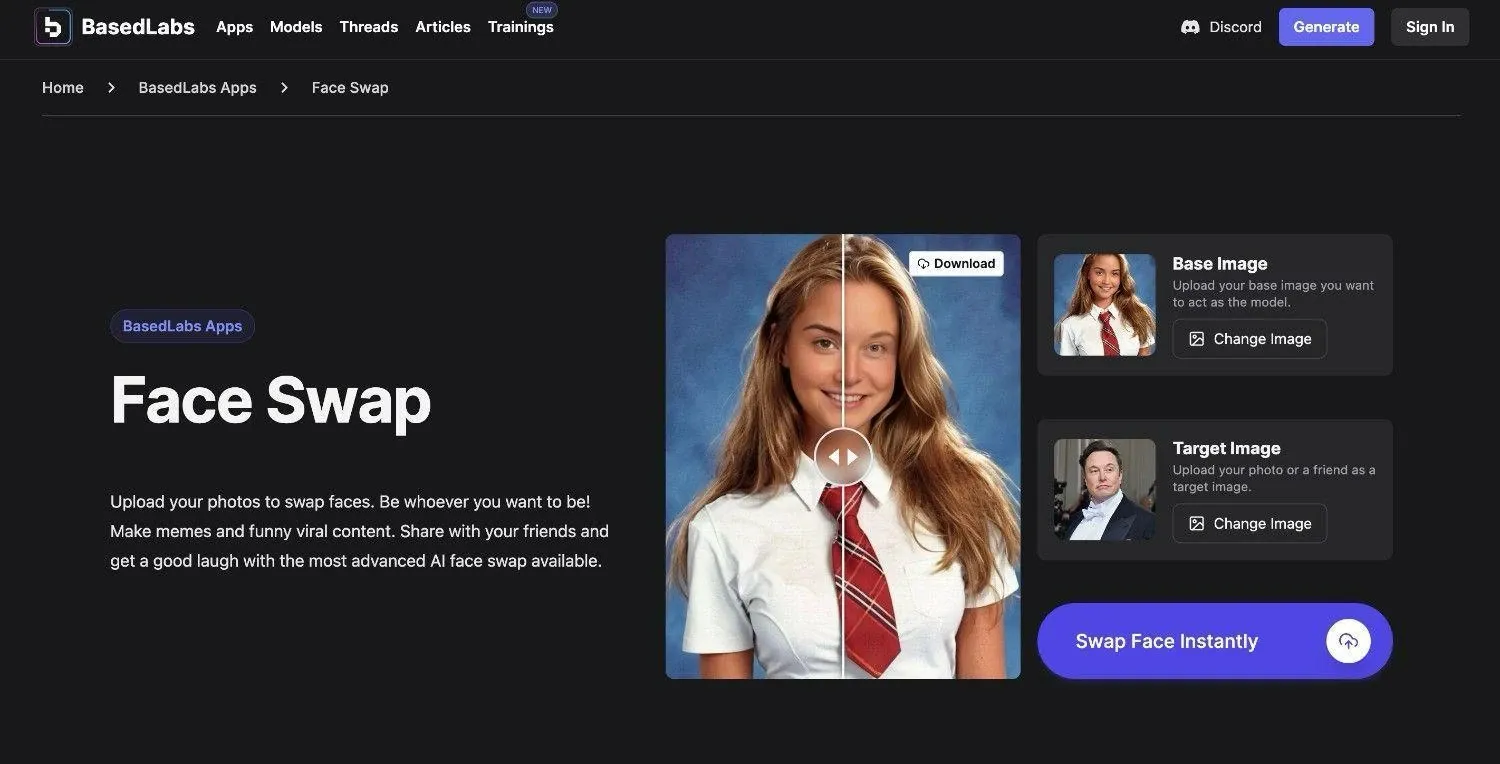Click the BasedLabs brand name text

tap(138, 27)
